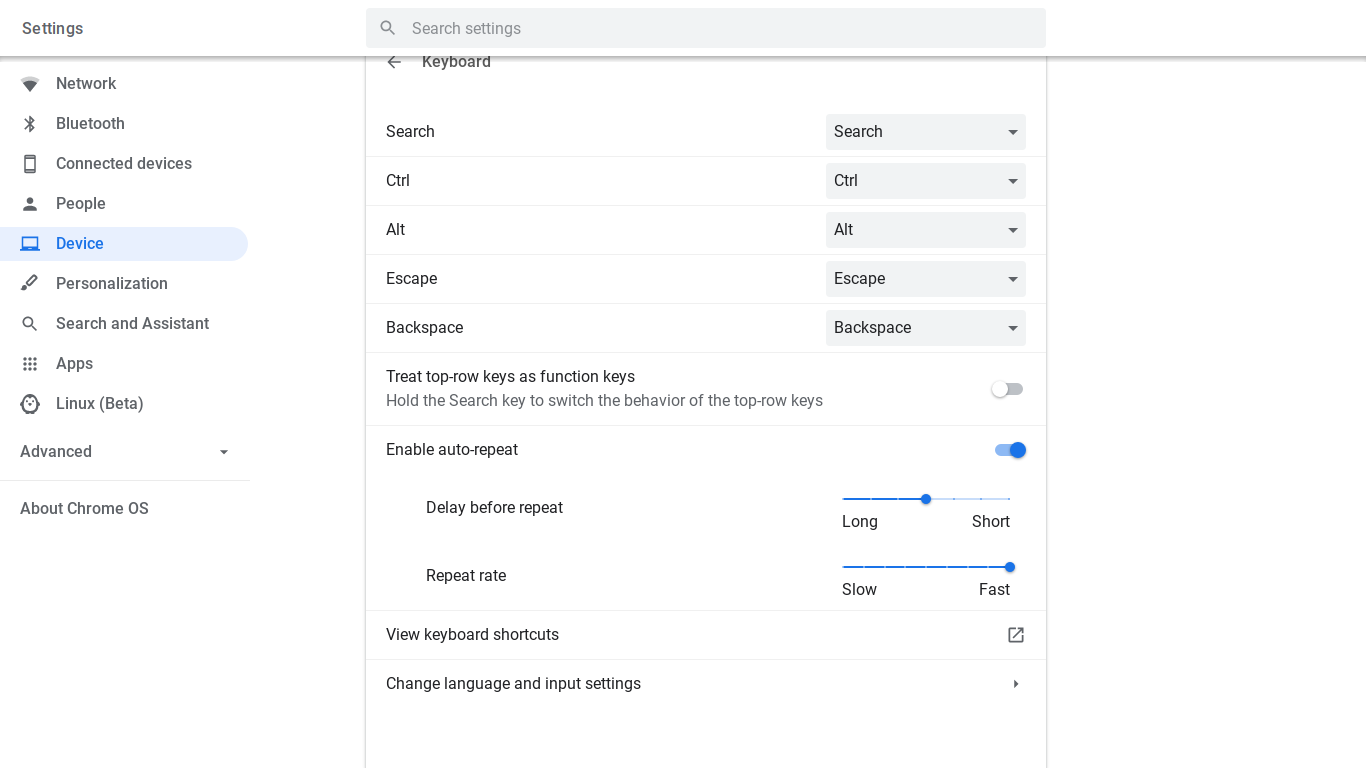Click the Bluetooth sidebar icon

(30, 123)
